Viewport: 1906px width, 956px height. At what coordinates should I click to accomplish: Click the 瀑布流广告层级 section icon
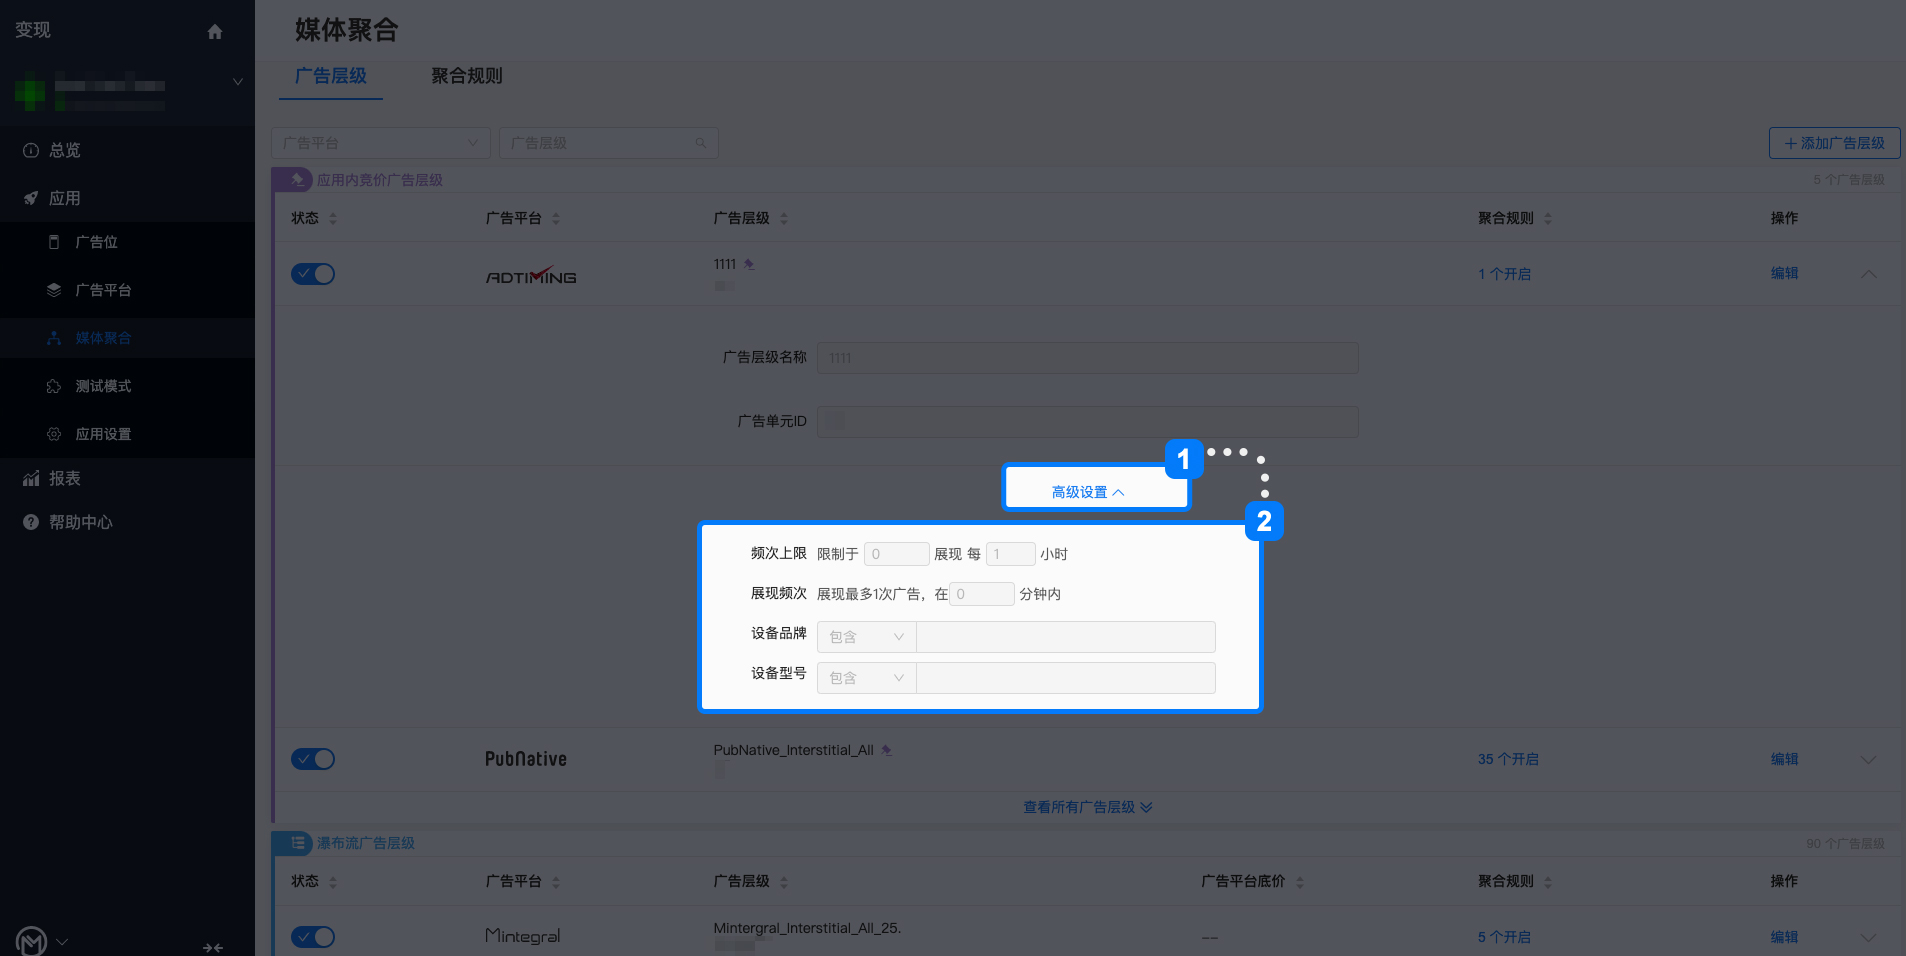pos(297,843)
